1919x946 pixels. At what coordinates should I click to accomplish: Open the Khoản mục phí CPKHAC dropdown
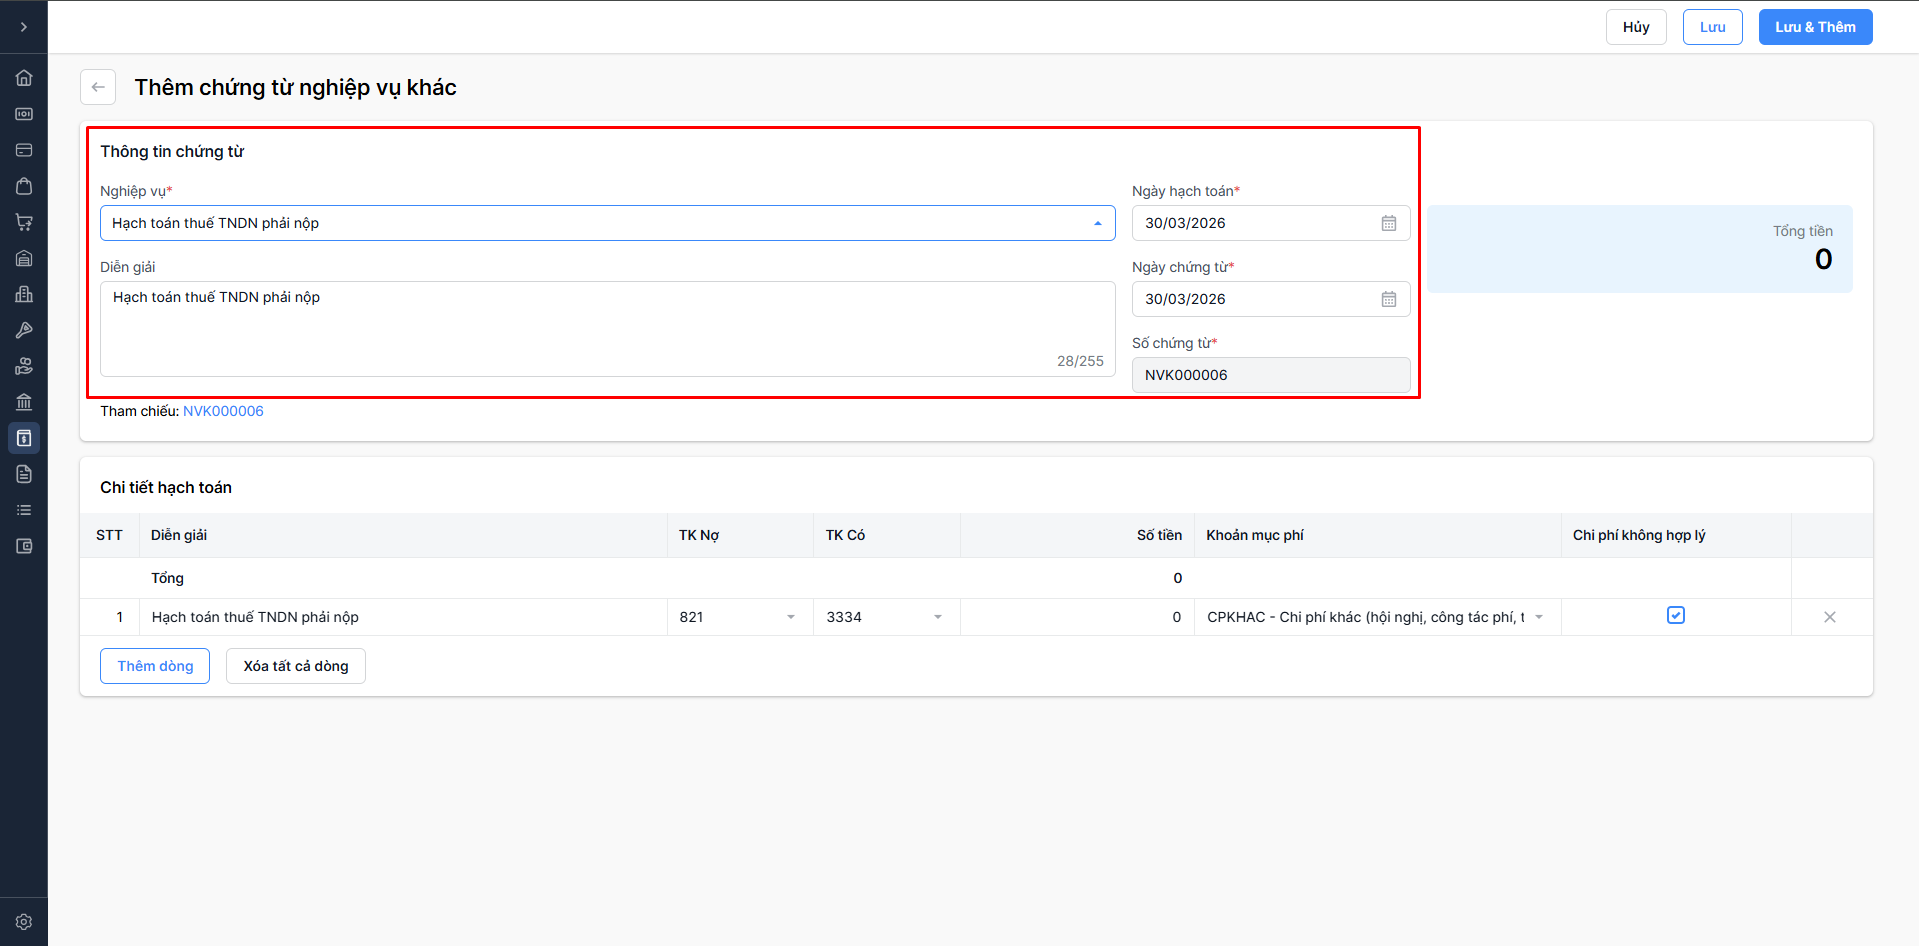coord(1539,617)
